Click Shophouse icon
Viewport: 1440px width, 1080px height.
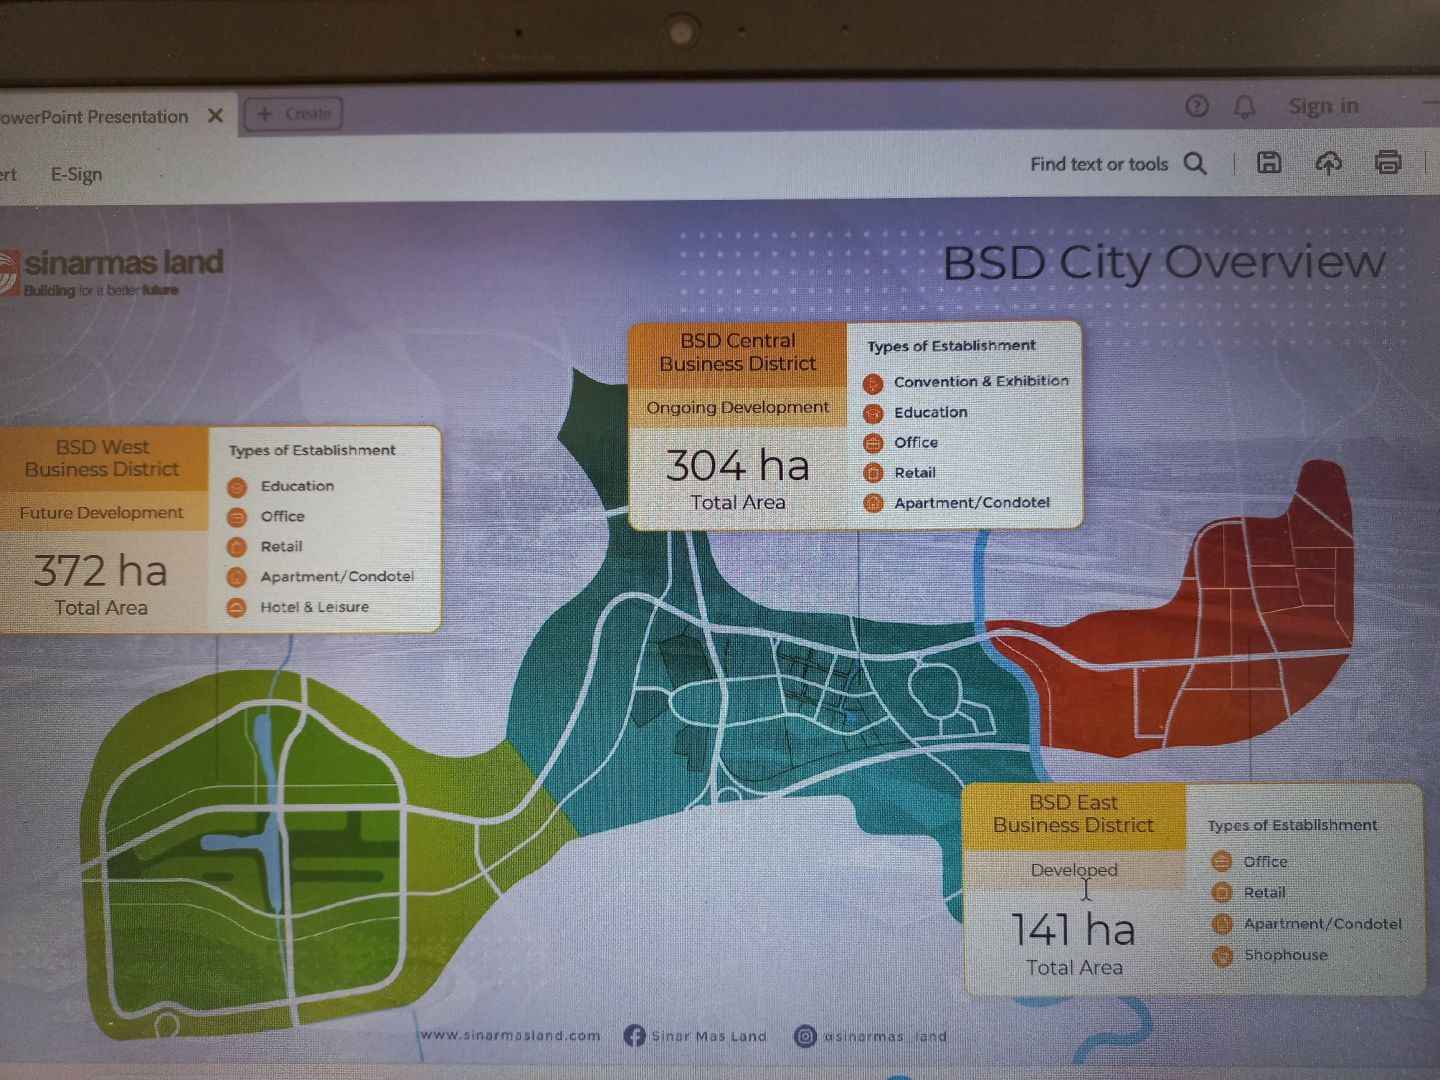tap(1222, 956)
